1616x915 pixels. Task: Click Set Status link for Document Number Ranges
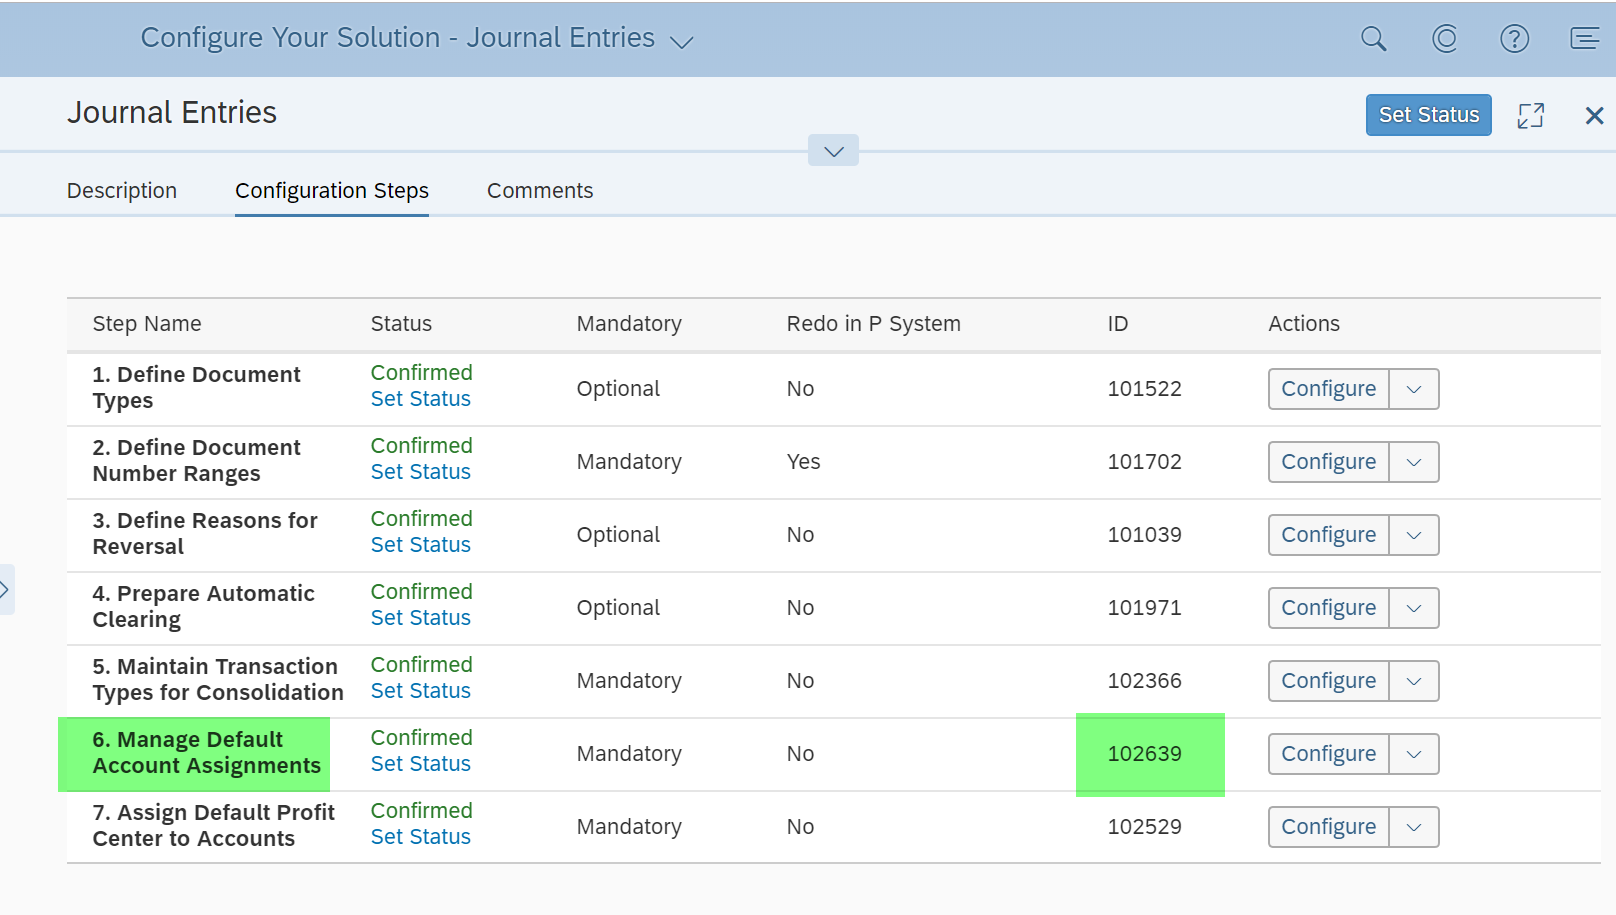[420, 472]
